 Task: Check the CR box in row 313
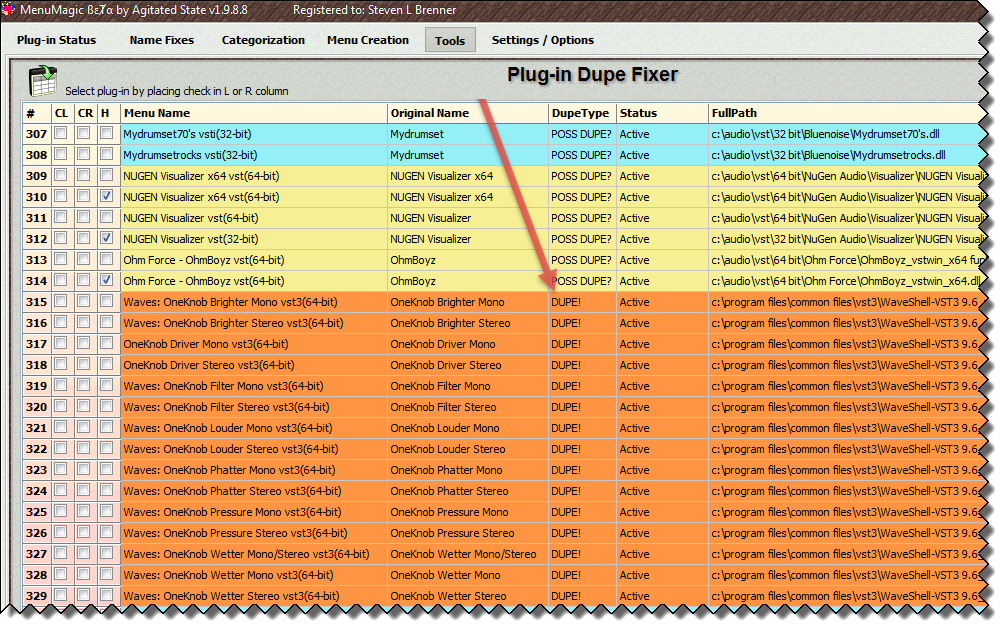(84, 259)
